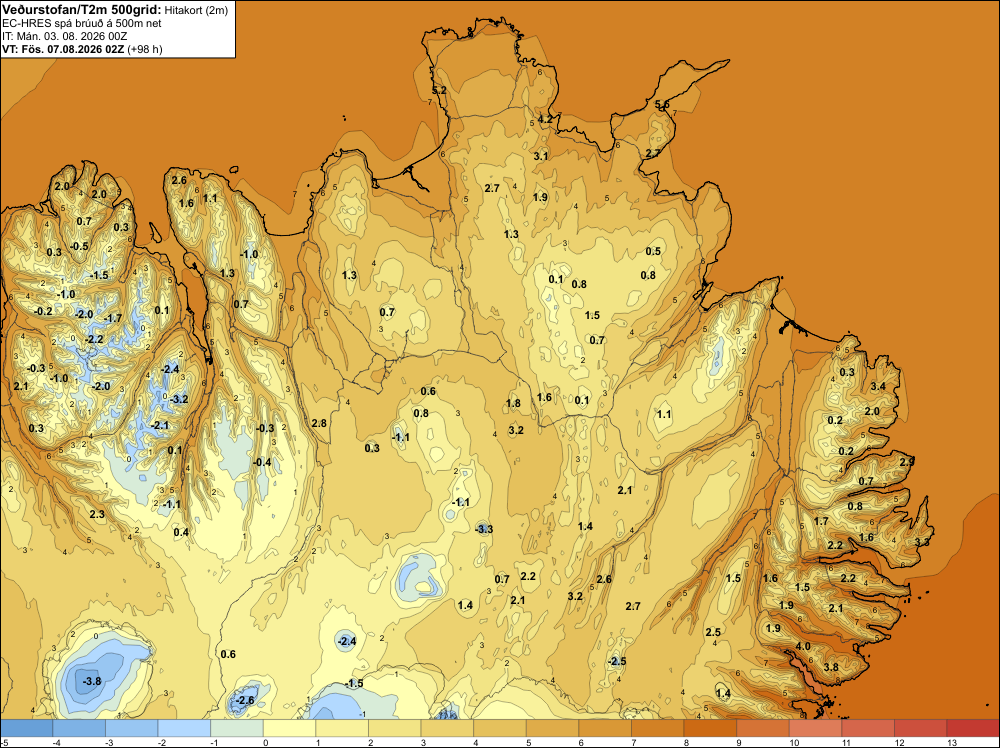Select the 2.8 temperature value
Viewport: 1000px width, 748px height.
[x=319, y=423]
